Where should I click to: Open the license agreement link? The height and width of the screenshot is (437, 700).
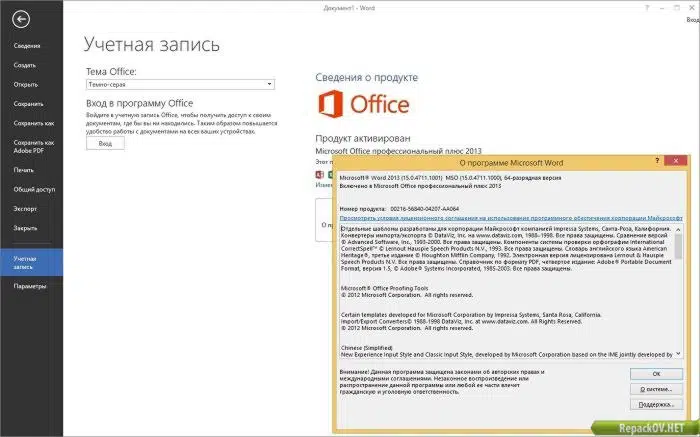click(x=511, y=218)
